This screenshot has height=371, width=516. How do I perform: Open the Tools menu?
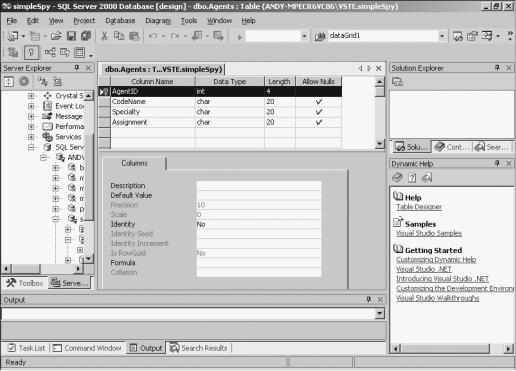[189, 21]
